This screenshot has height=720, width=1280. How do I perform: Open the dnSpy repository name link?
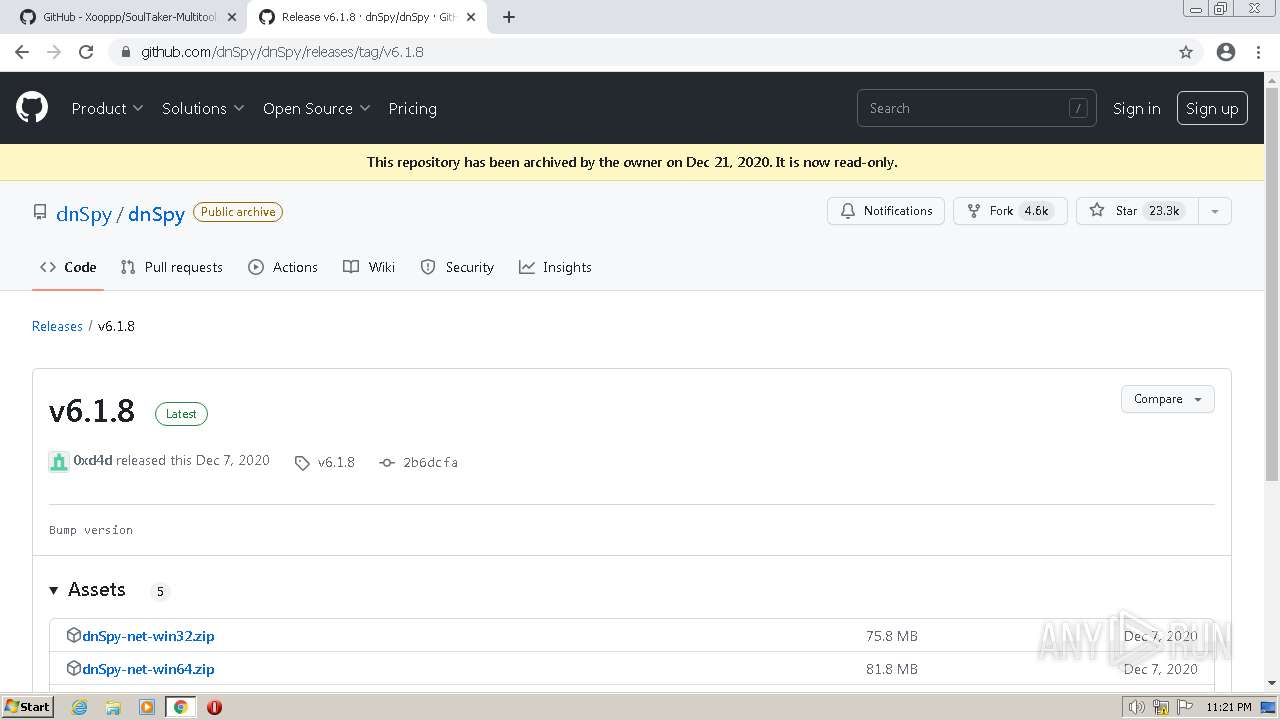156,213
